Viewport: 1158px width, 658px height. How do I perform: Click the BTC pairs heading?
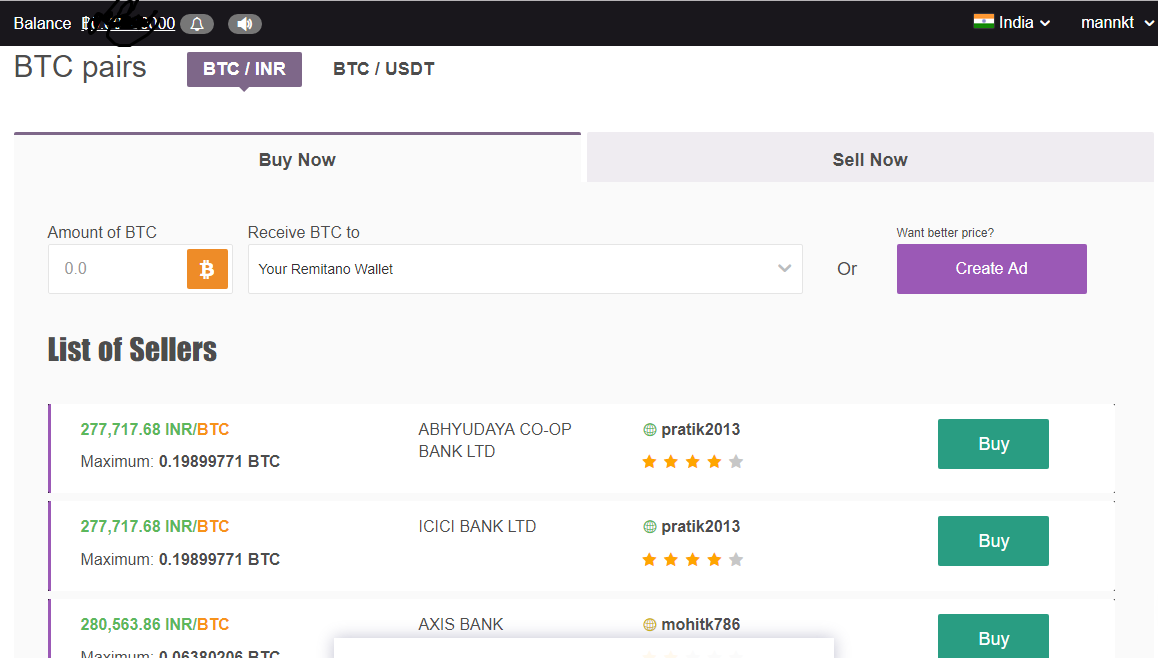click(80, 67)
